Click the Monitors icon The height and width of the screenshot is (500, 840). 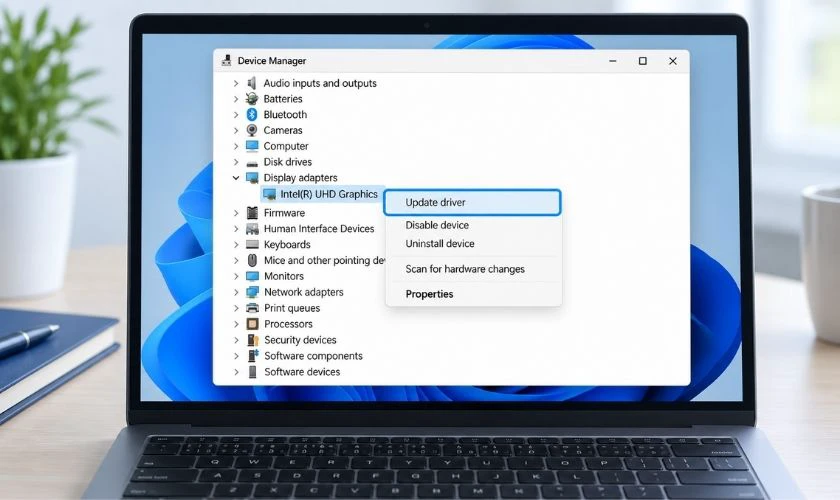[252, 276]
